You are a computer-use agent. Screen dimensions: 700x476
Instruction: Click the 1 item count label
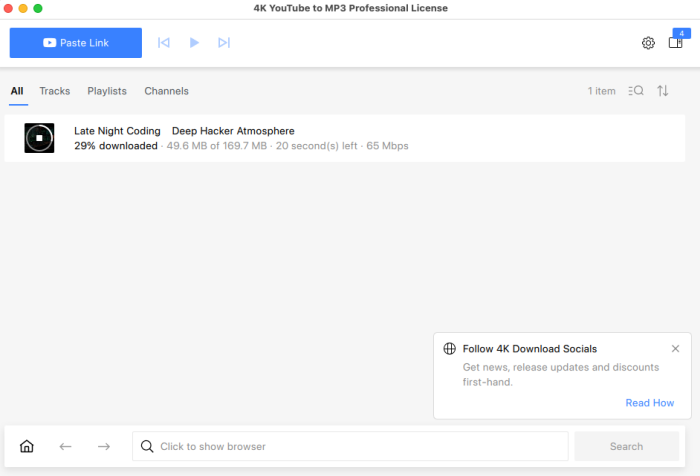[601, 91]
